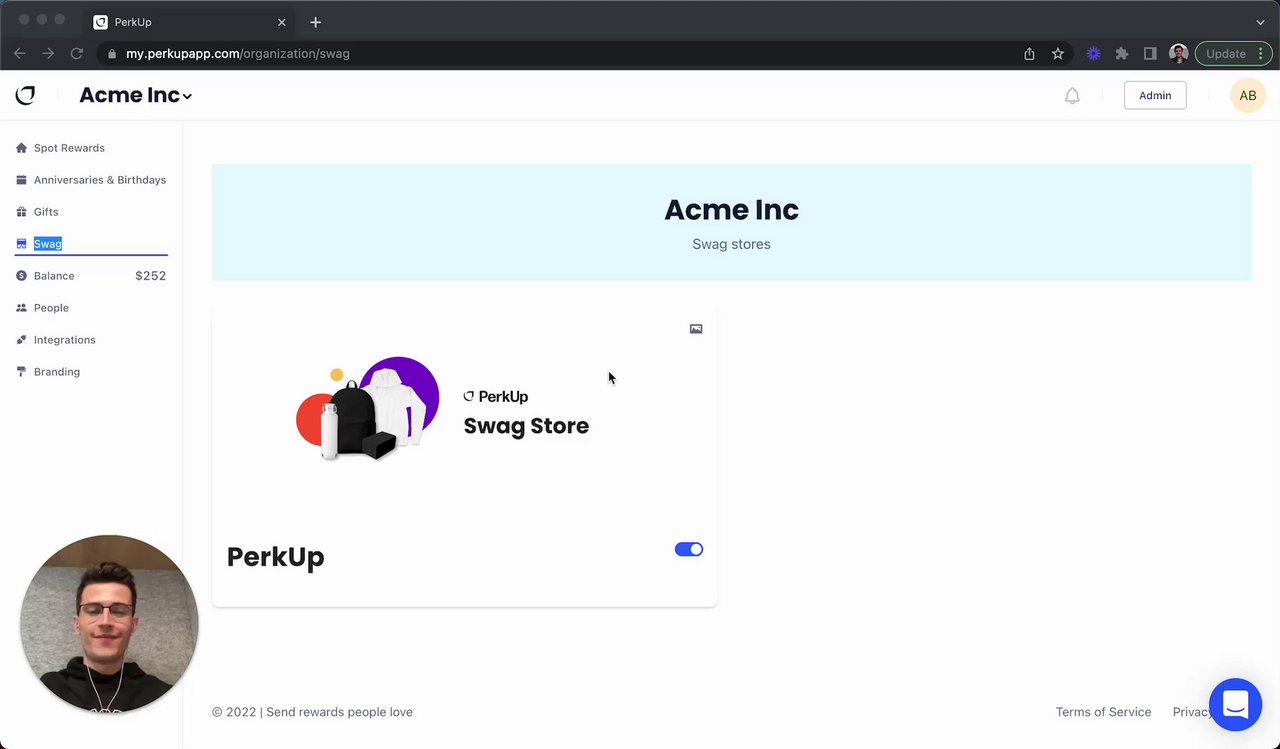Toggle the PerkUp swag store switch
The image size is (1280, 749).
tap(689, 549)
